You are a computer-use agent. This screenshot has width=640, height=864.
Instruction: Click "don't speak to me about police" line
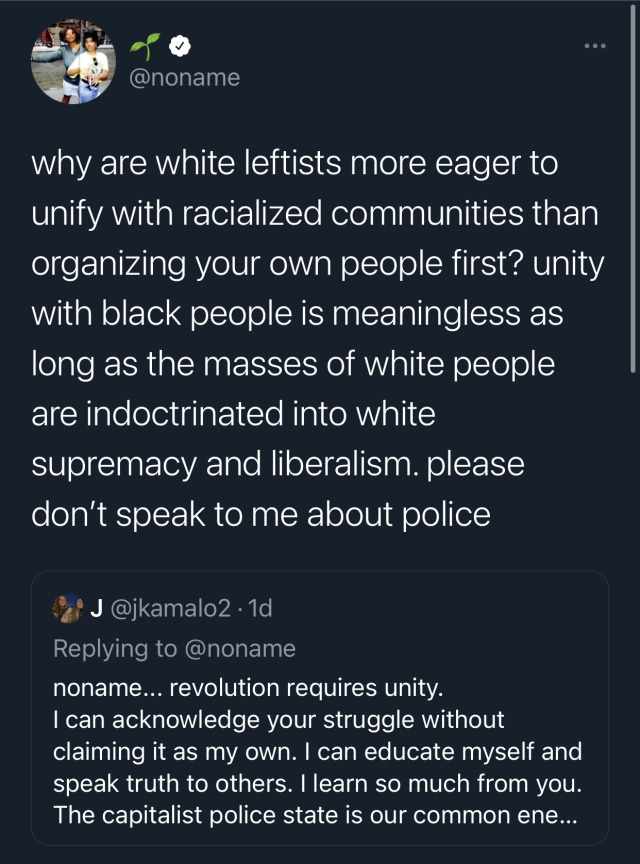(261, 514)
